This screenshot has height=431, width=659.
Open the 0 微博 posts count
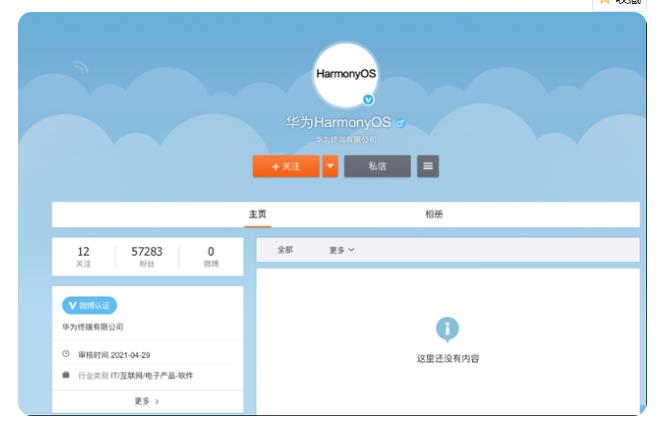pos(211,257)
